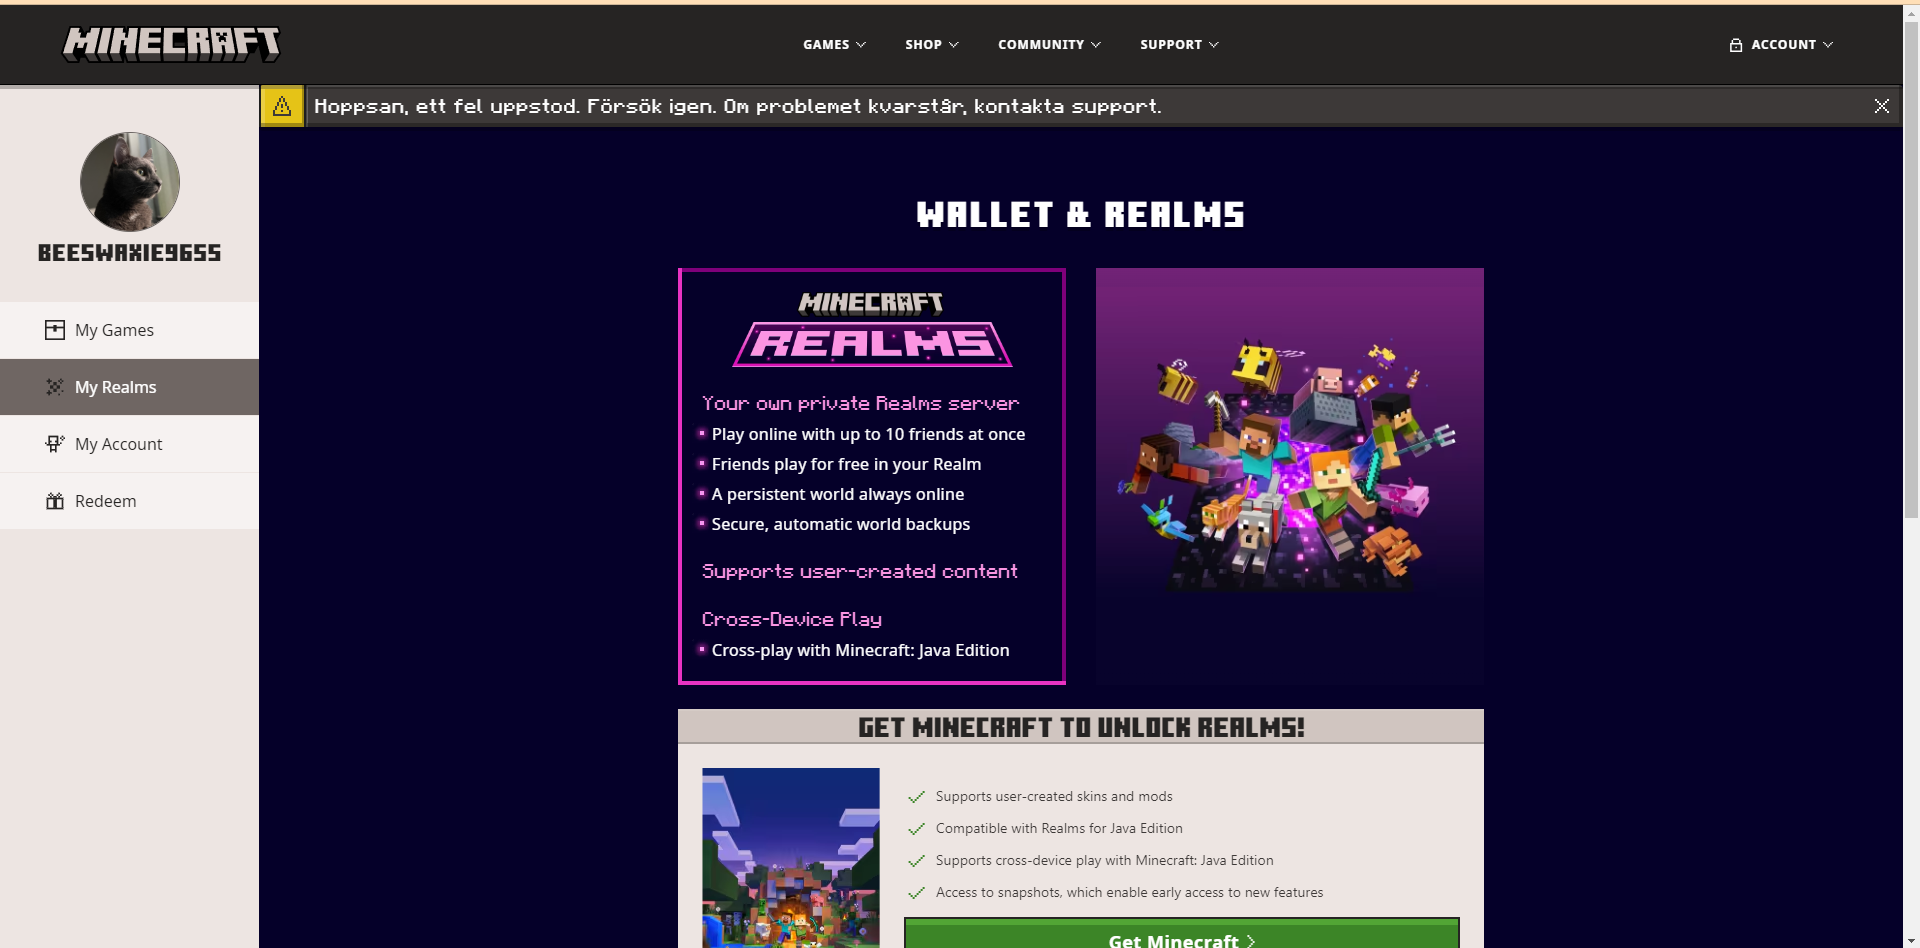This screenshot has width=1920, height=948.
Task: Select Redeem in the sidebar
Action: (130, 501)
